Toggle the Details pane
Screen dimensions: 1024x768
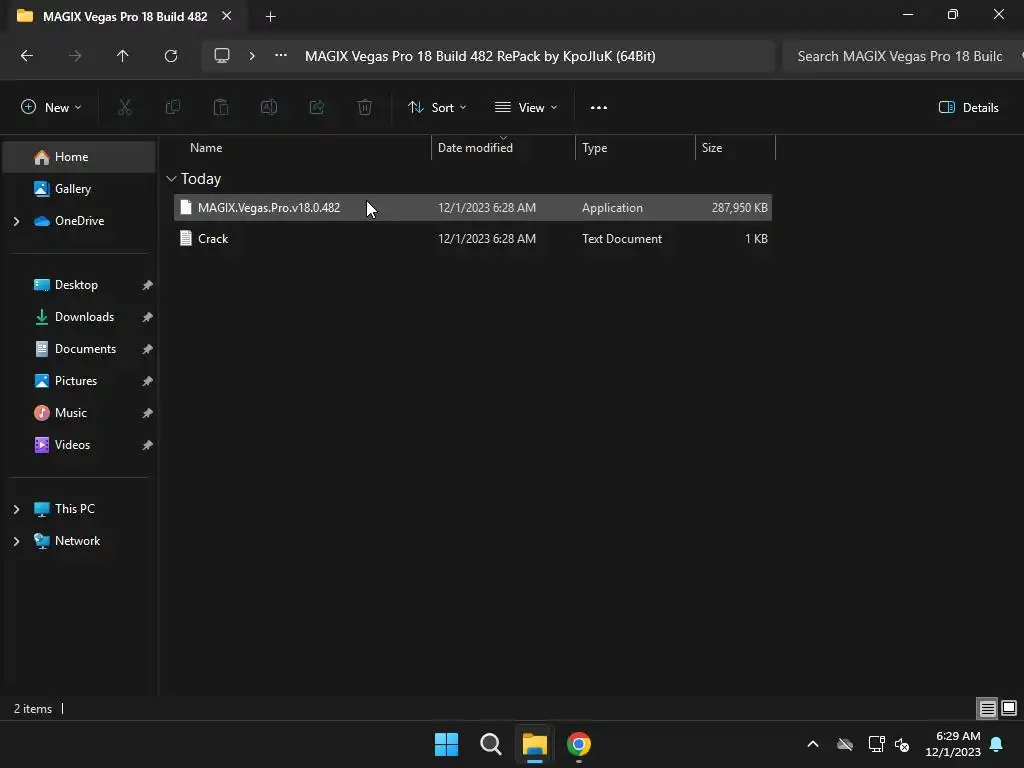point(968,108)
